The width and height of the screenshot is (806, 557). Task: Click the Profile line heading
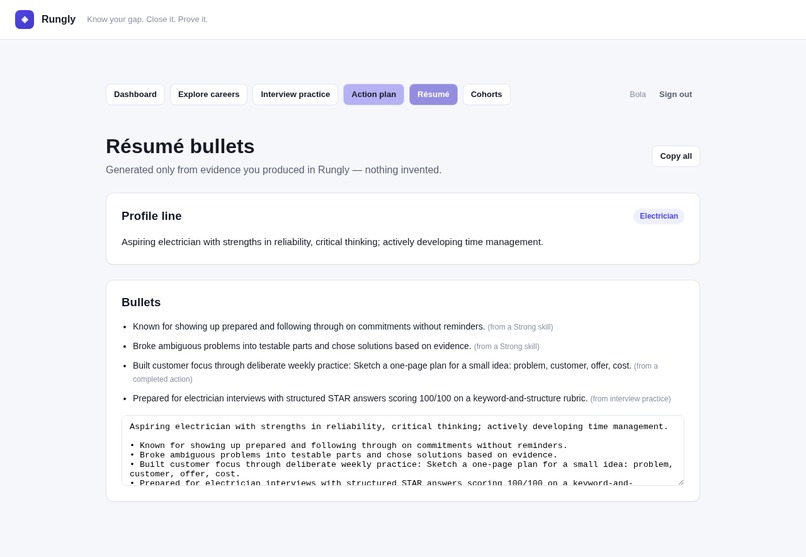pos(151,216)
